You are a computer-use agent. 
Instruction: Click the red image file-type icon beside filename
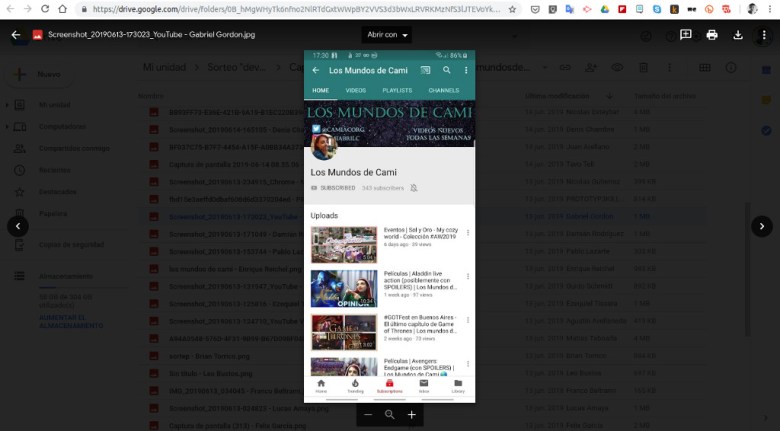pos(37,35)
